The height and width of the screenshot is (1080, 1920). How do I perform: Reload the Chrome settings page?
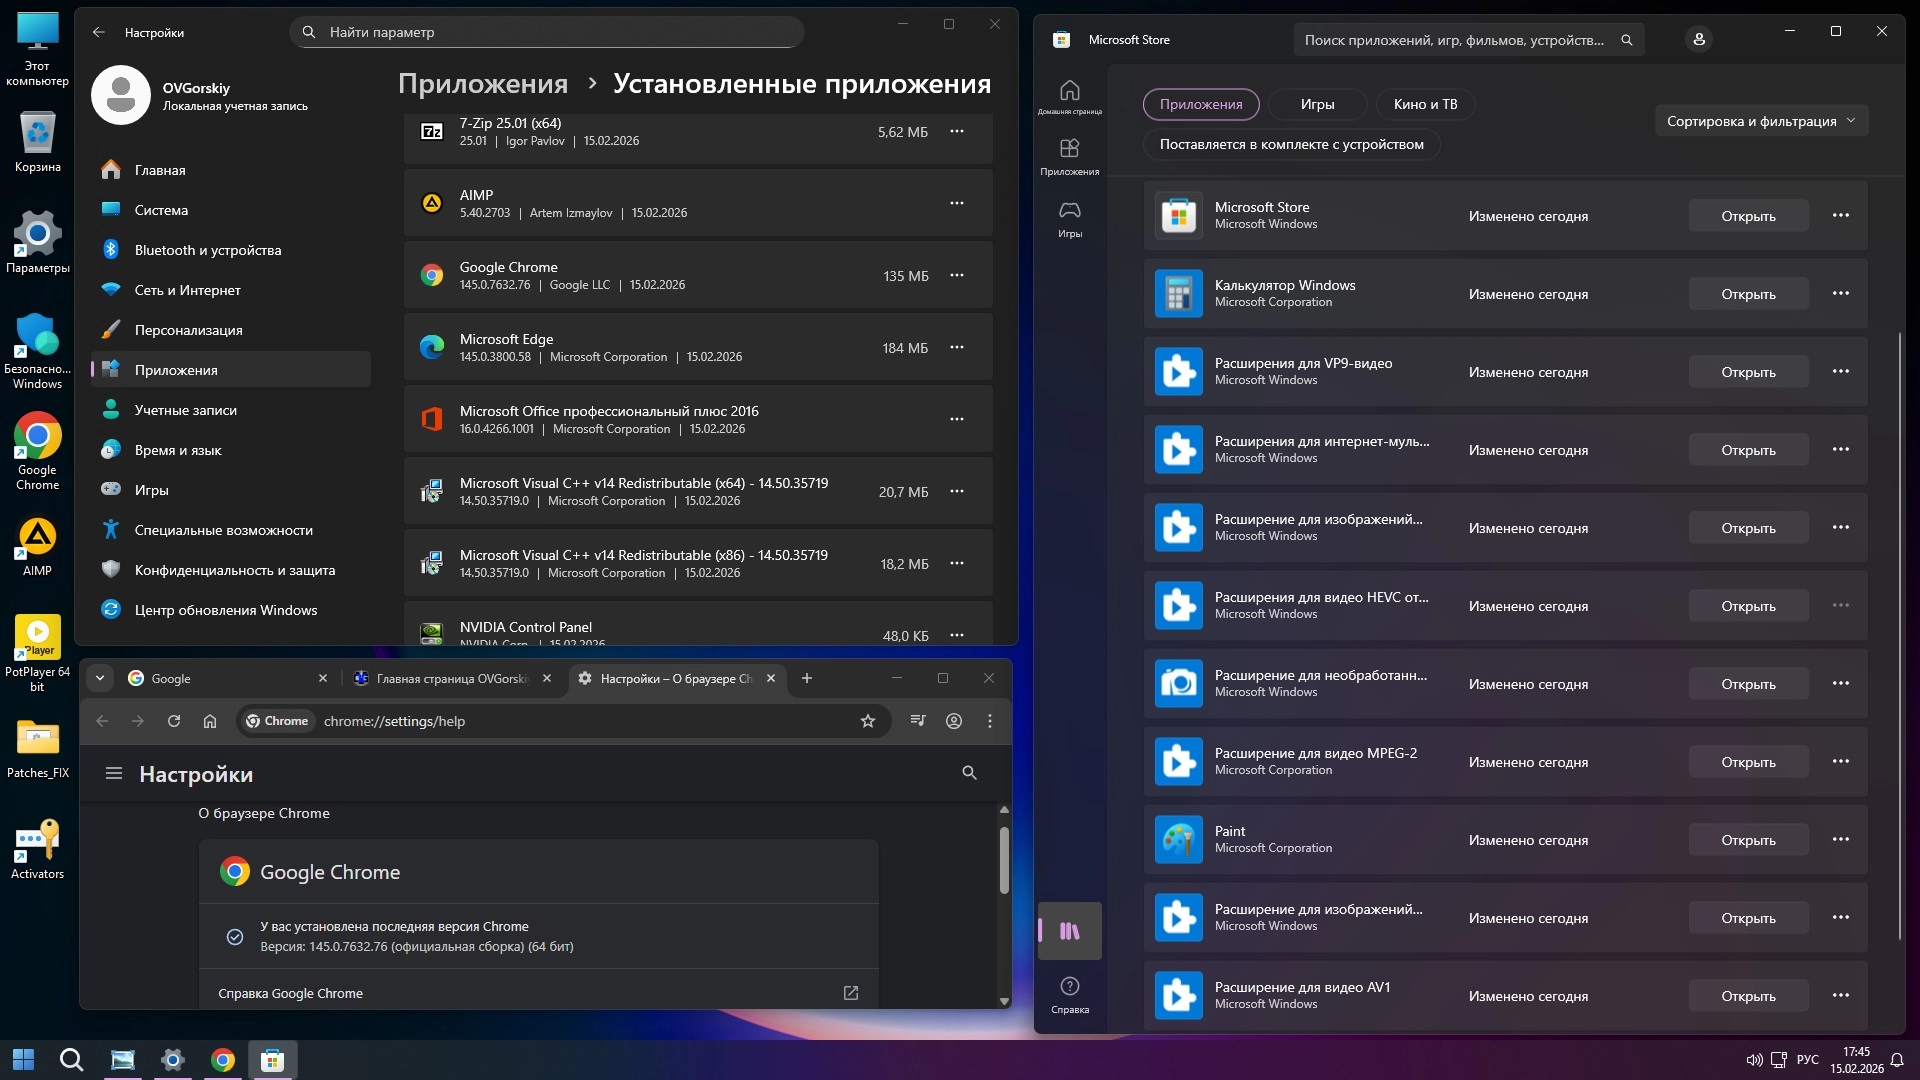point(174,721)
